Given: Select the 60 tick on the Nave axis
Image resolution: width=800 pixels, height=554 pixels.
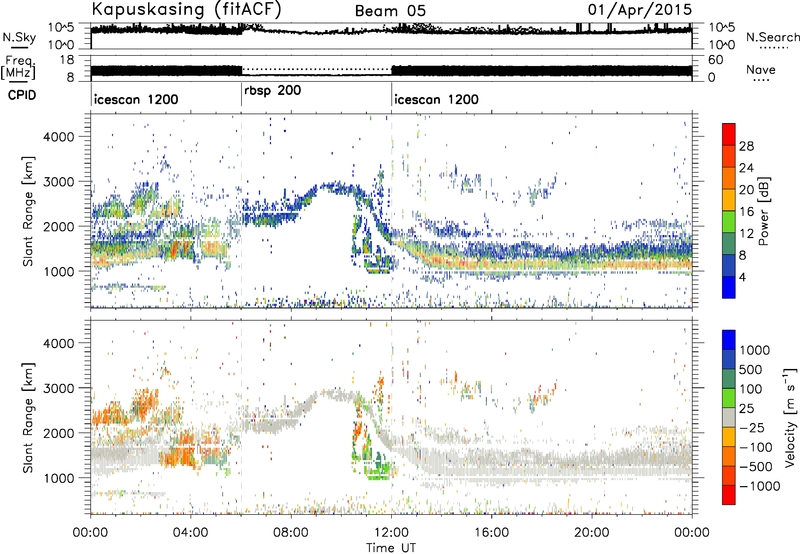Looking at the screenshot, I should [x=716, y=60].
